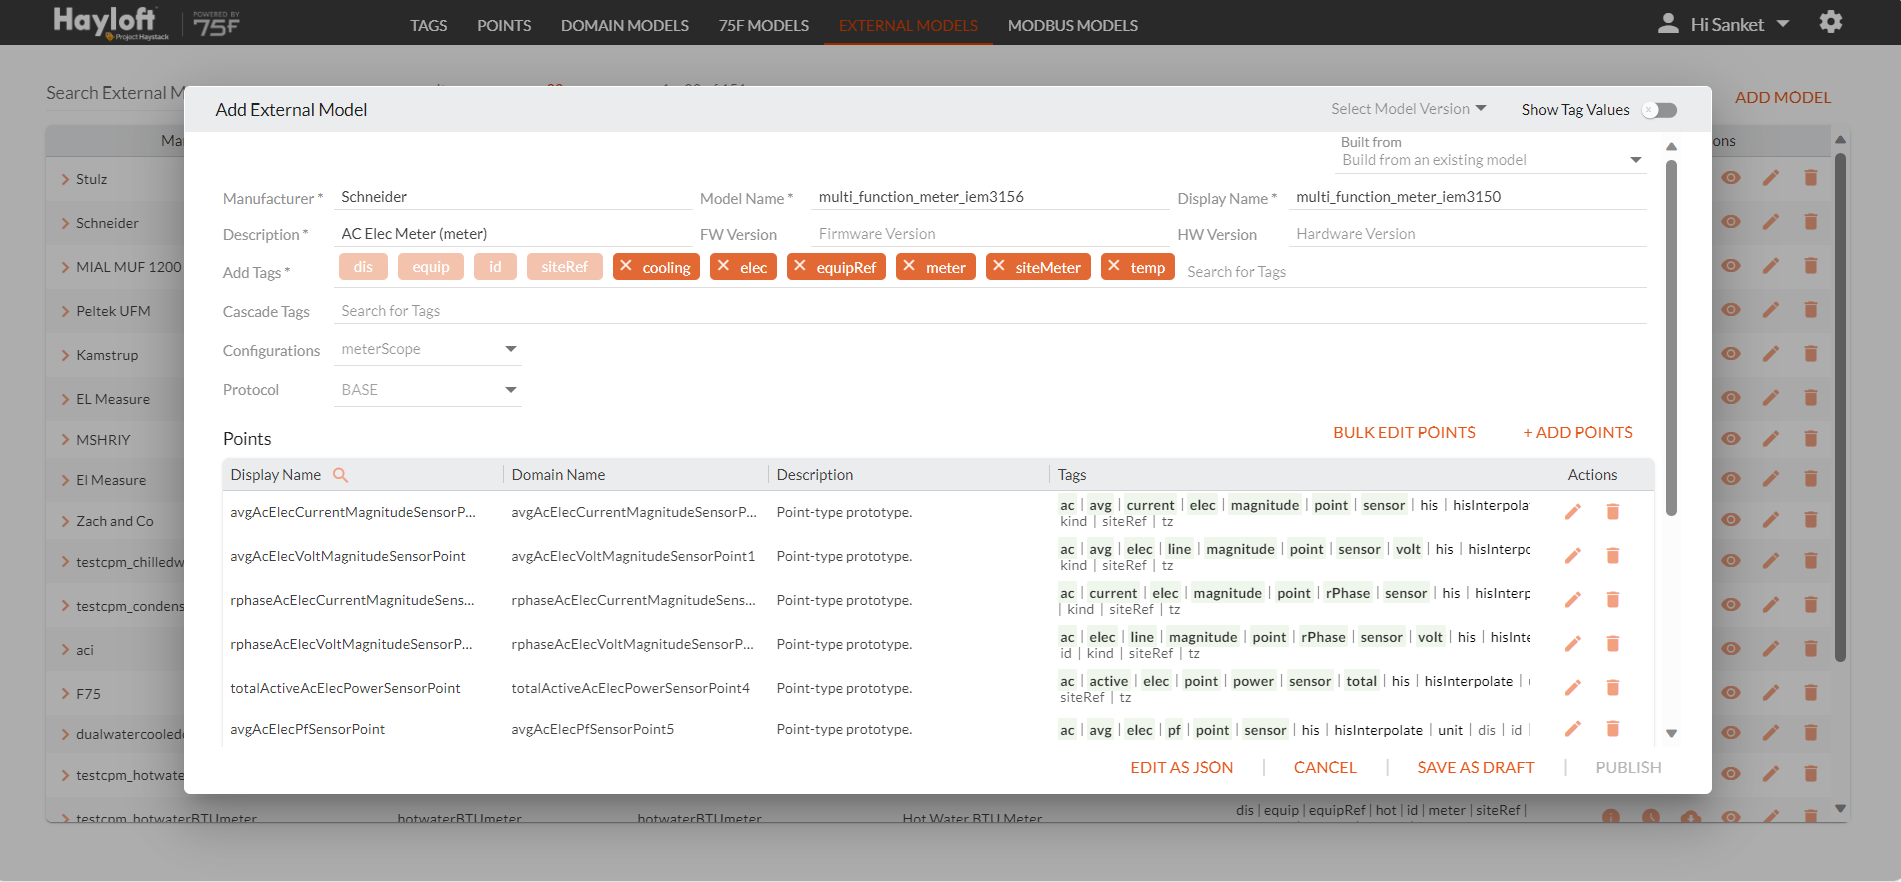Image resolution: width=1901 pixels, height=882 pixels.
Task: Expand the Peltek UFM model row
Action: (66, 311)
